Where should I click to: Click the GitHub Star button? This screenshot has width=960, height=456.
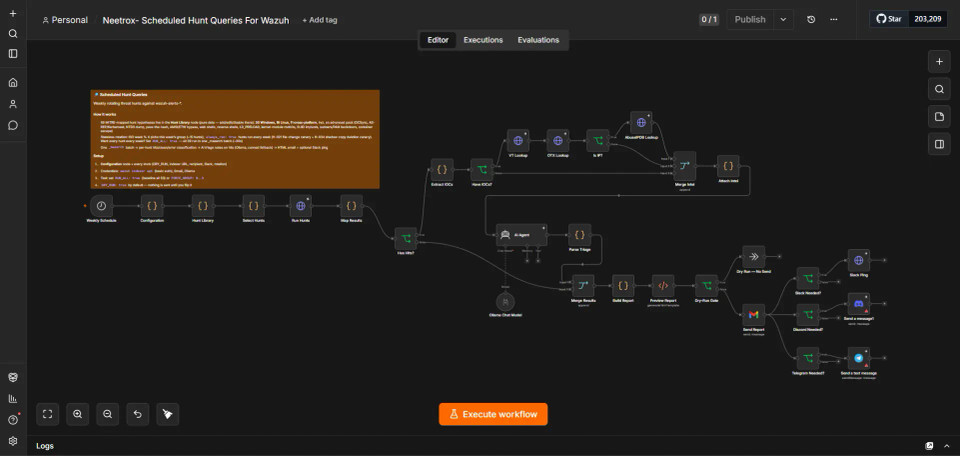pos(889,19)
